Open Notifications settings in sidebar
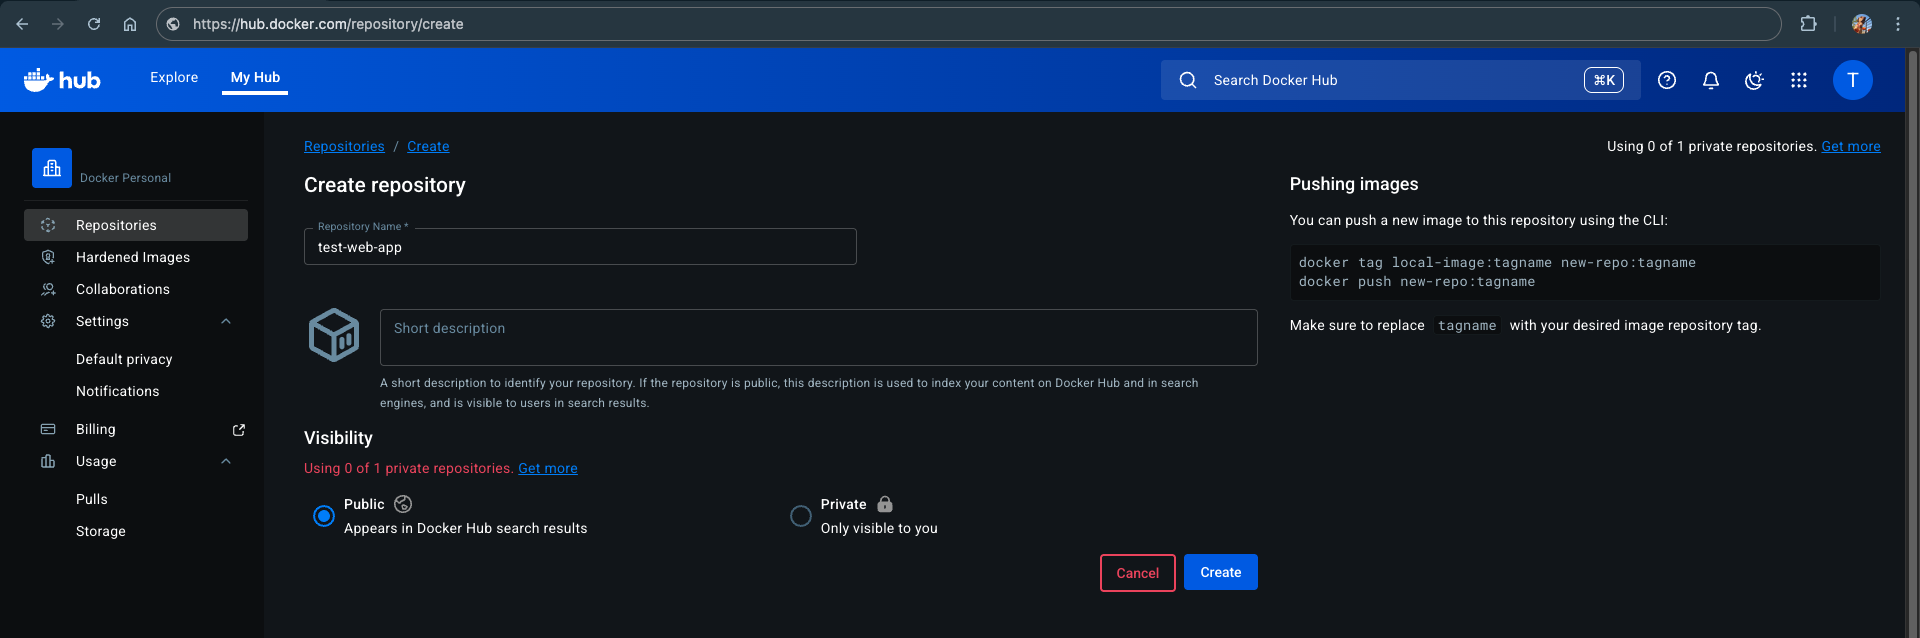The width and height of the screenshot is (1920, 638). [118, 391]
